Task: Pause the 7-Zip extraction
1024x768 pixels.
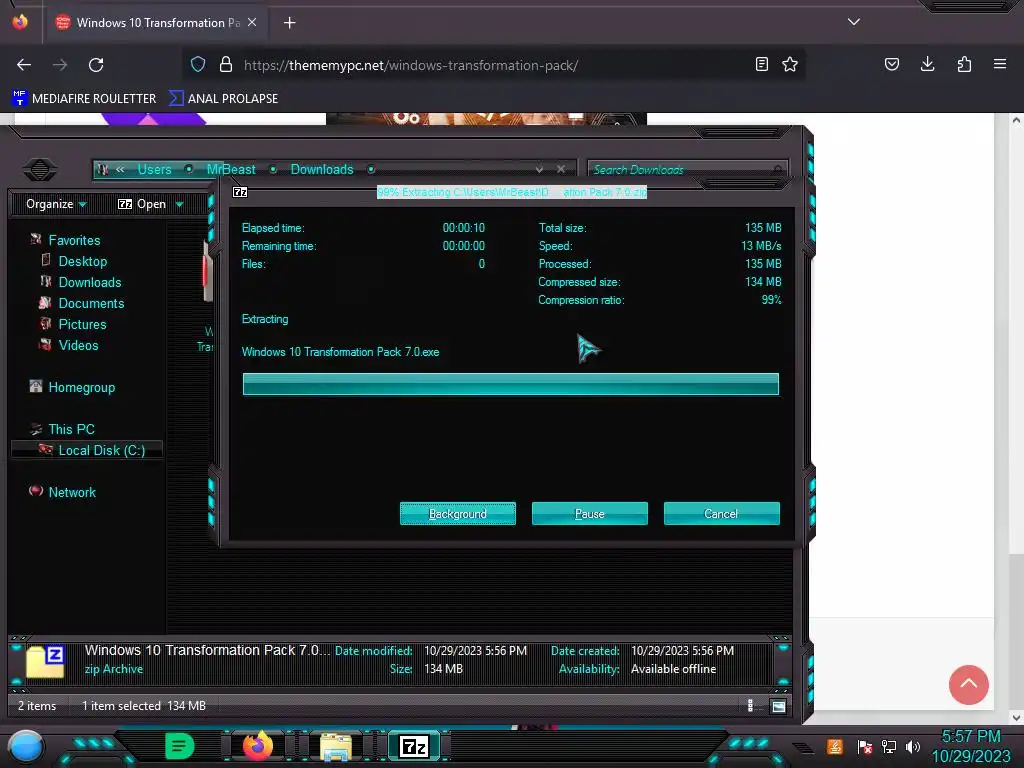Action: coord(589,513)
